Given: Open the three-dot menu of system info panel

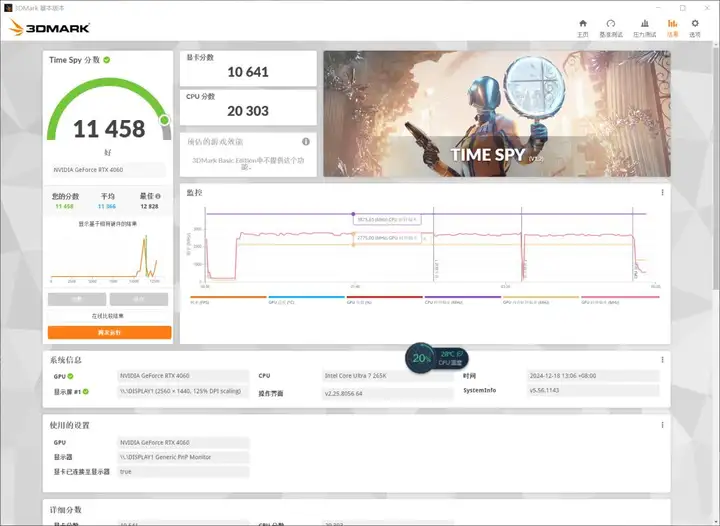Looking at the screenshot, I should pos(662,359).
